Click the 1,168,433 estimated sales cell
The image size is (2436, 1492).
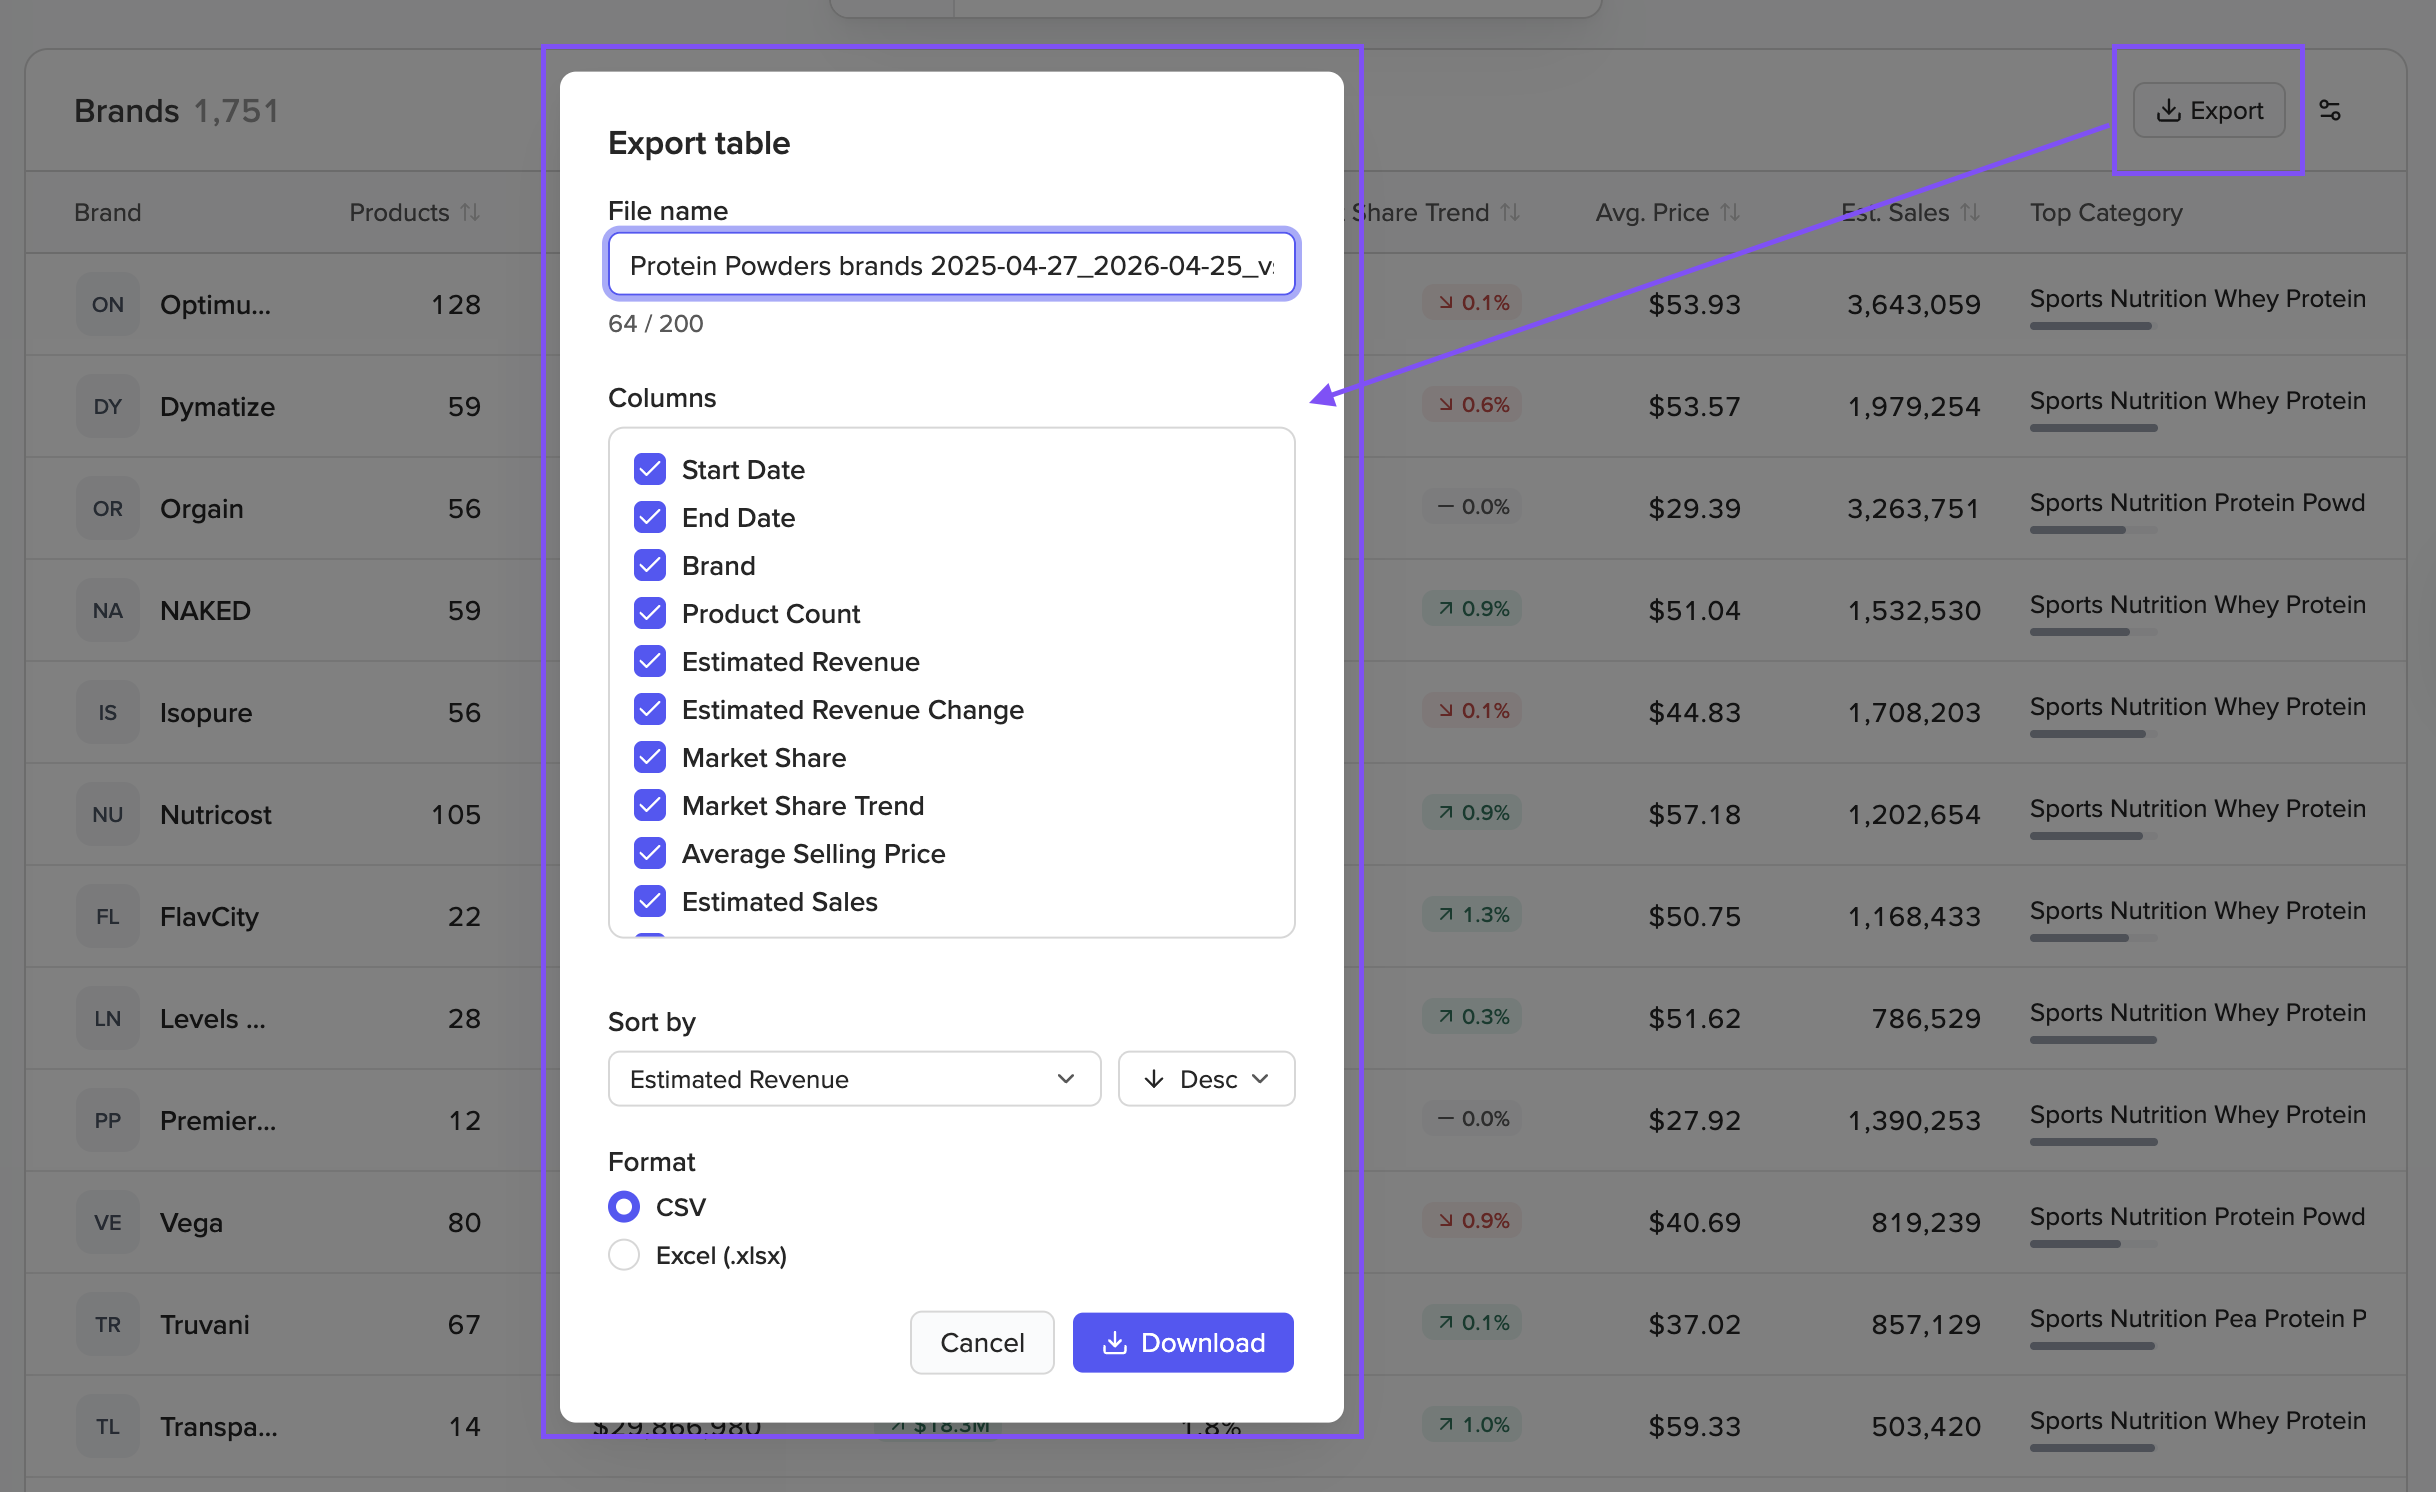coord(1913,917)
